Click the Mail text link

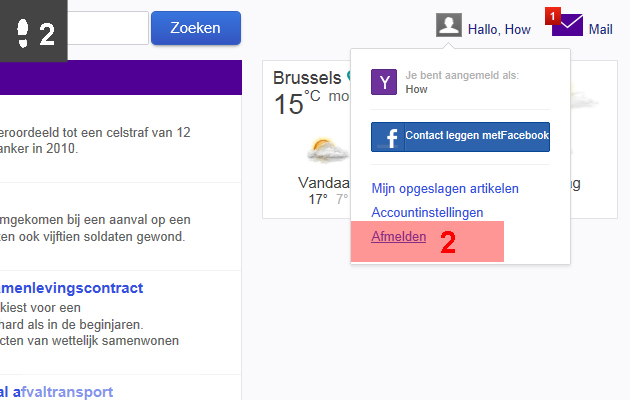600,29
